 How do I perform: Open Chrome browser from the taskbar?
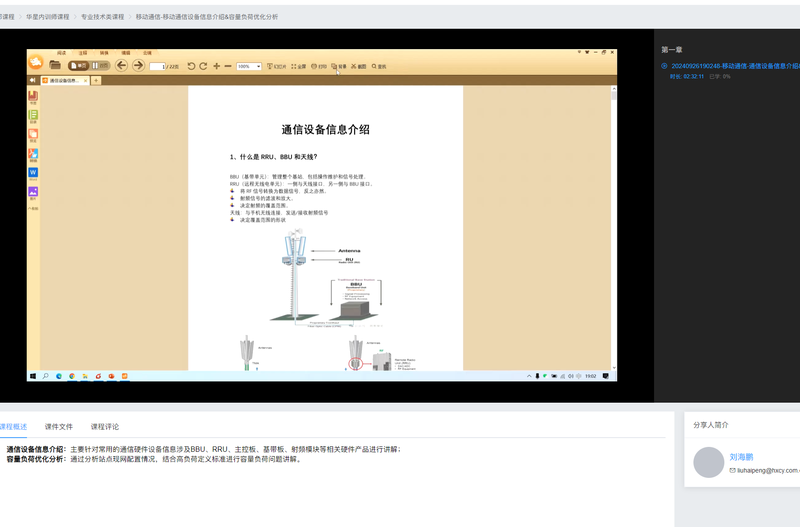coord(72,376)
